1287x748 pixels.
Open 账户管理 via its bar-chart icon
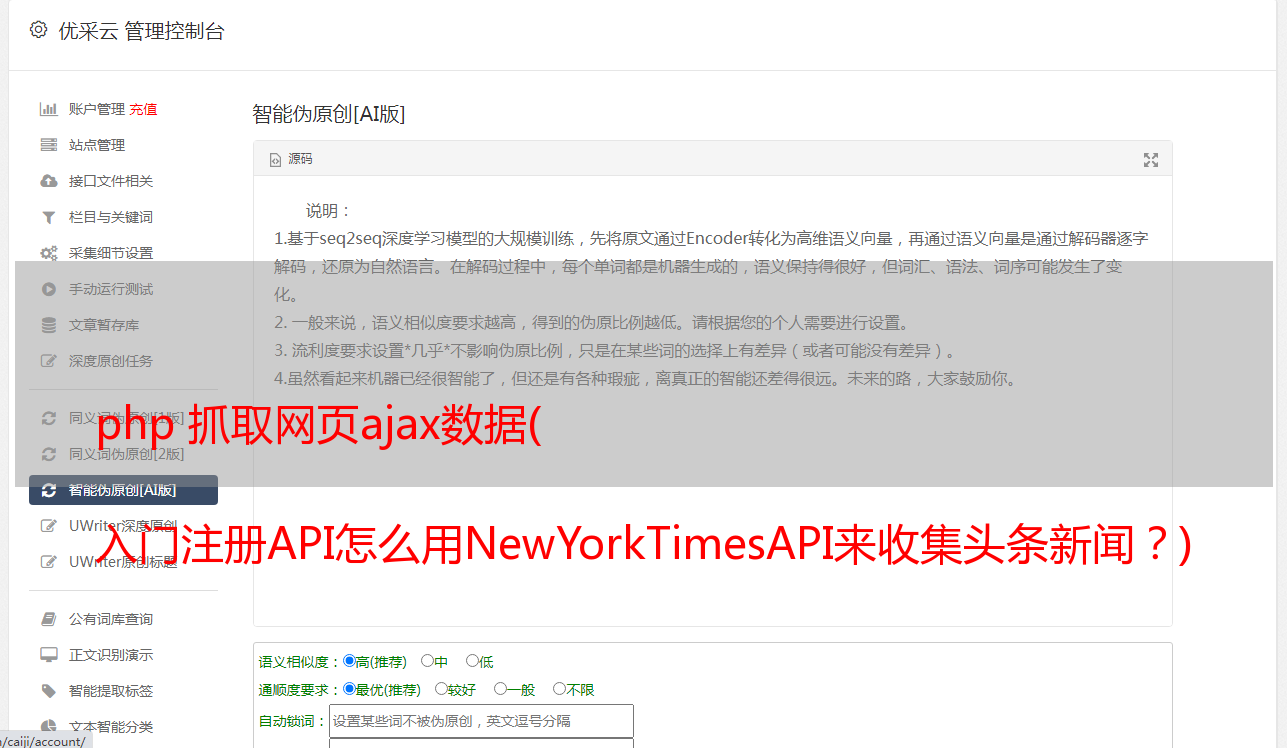tap(48, 109)
